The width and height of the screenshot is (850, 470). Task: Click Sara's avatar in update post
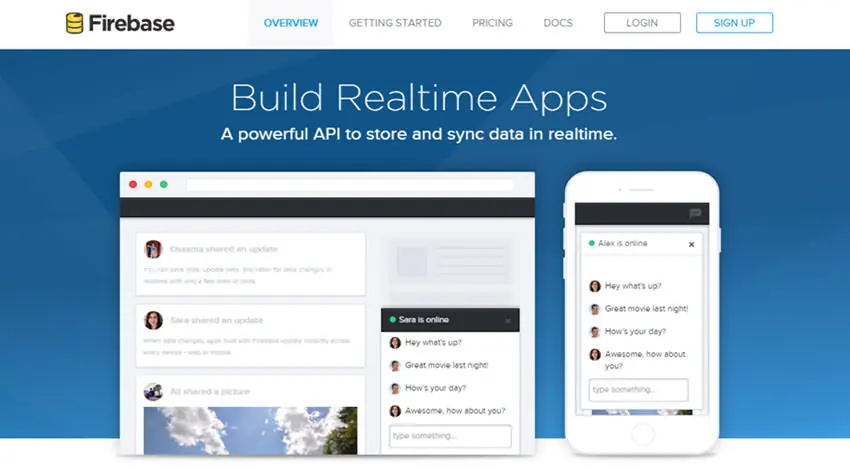click(153, 320)
